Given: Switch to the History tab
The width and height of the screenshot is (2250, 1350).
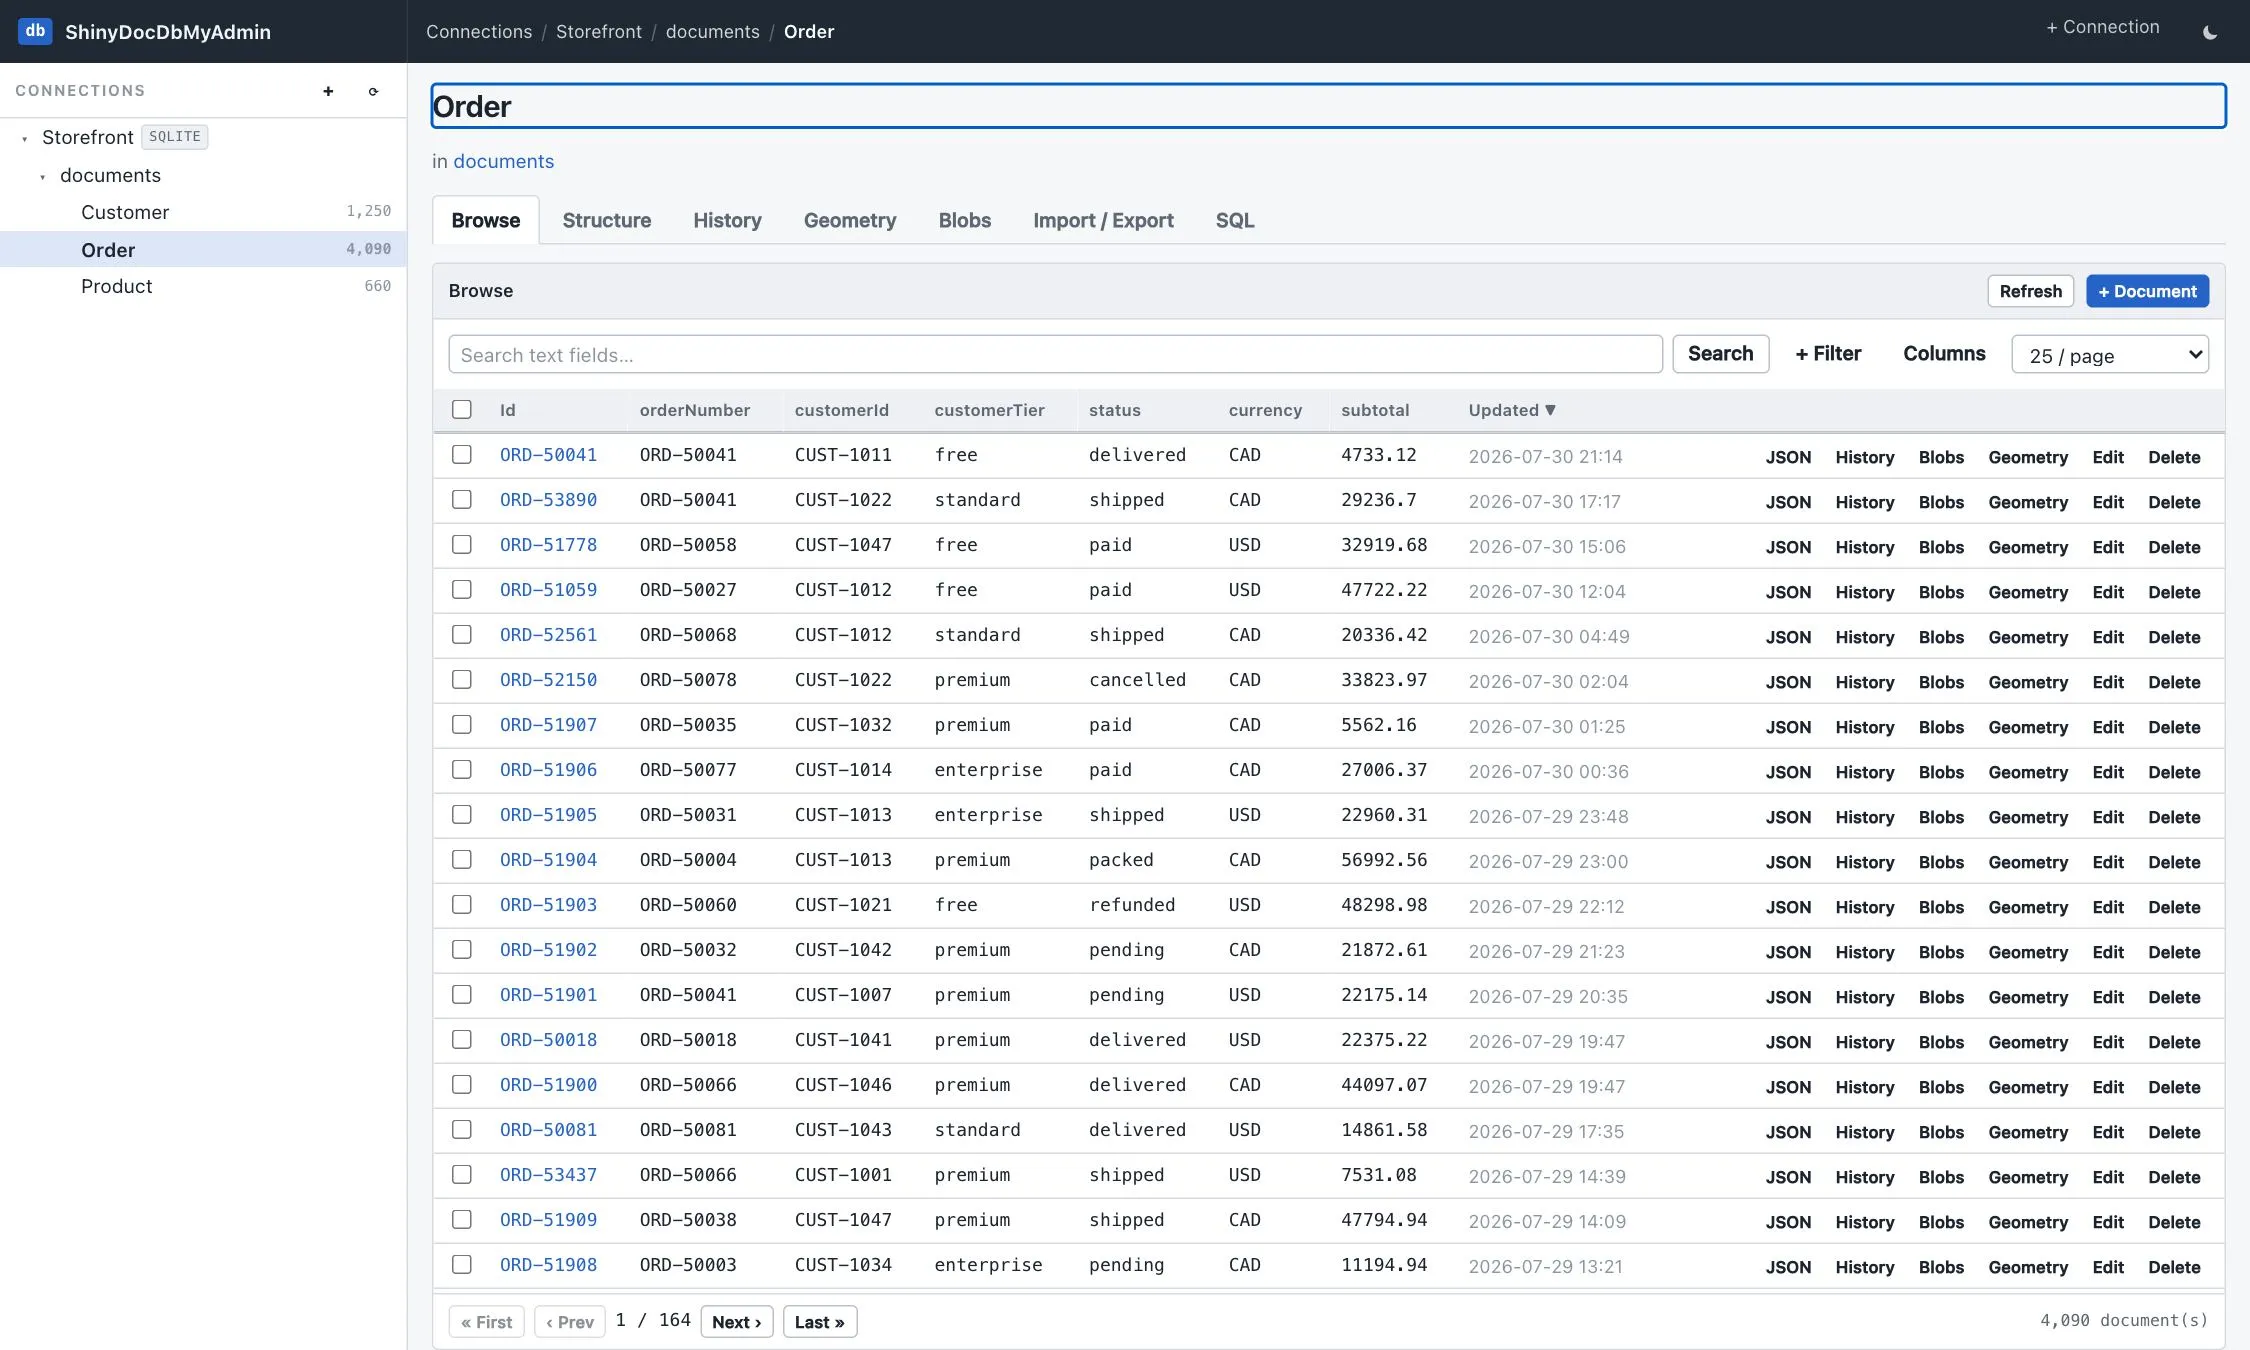Looking at the screenshot, I should (727, 220).
